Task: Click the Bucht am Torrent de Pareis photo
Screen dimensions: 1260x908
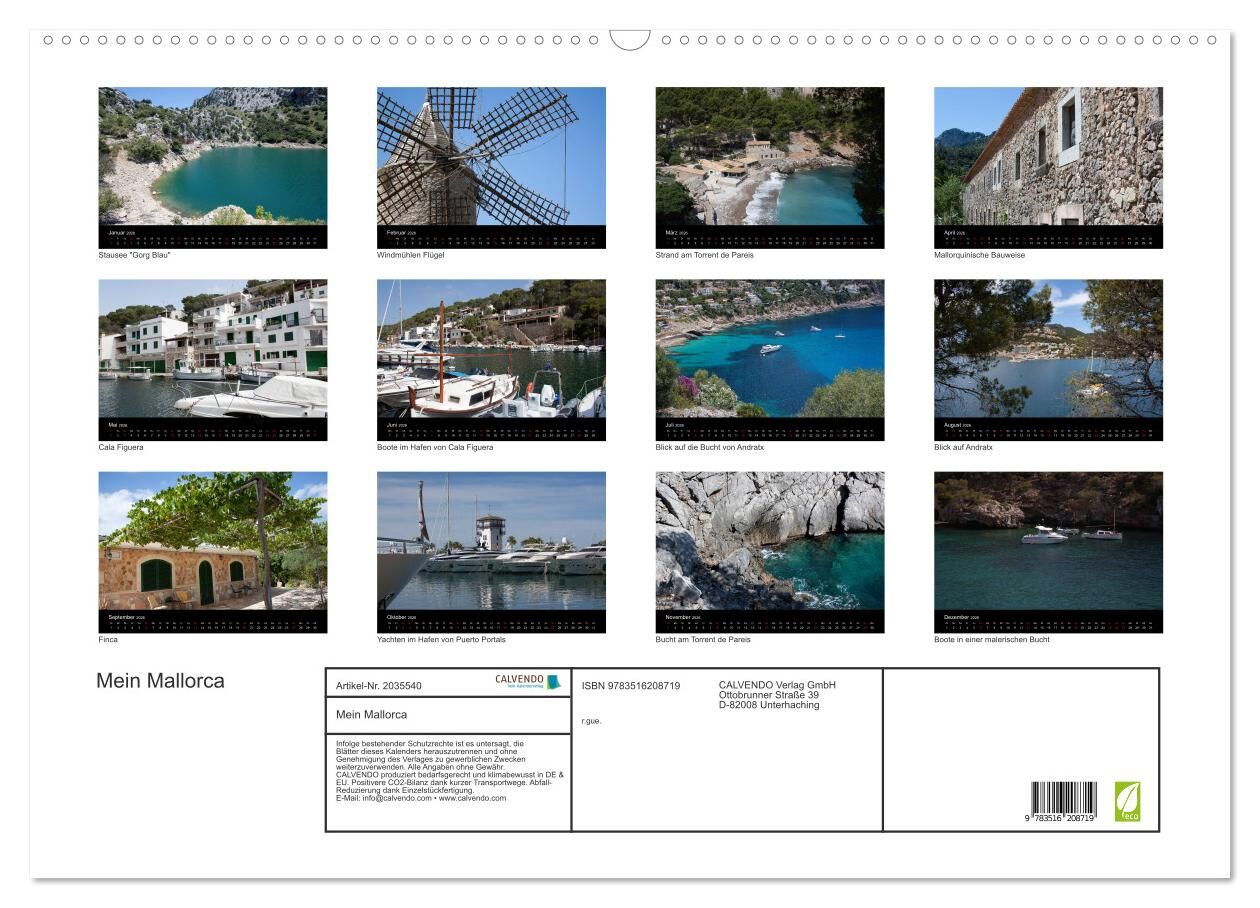Action: click(769, 541)
